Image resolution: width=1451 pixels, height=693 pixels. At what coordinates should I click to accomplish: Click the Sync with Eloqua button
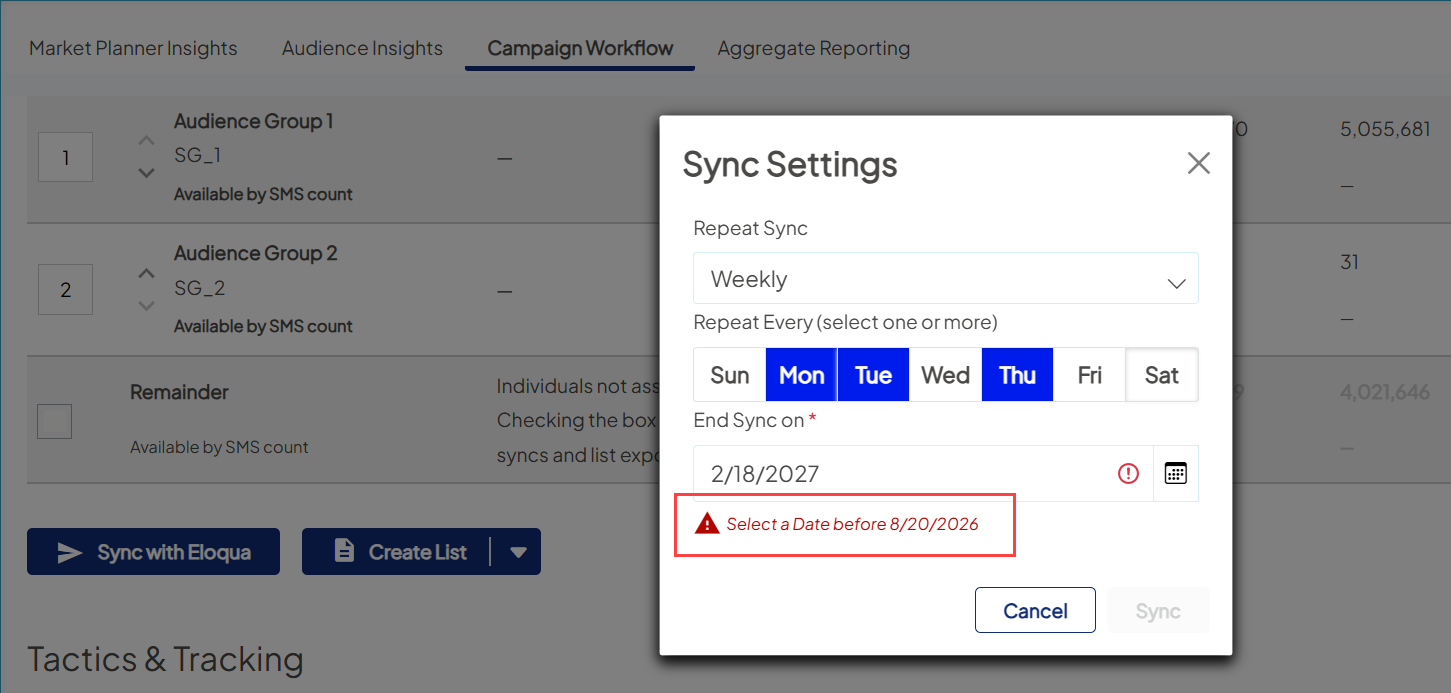pos(152,551)
